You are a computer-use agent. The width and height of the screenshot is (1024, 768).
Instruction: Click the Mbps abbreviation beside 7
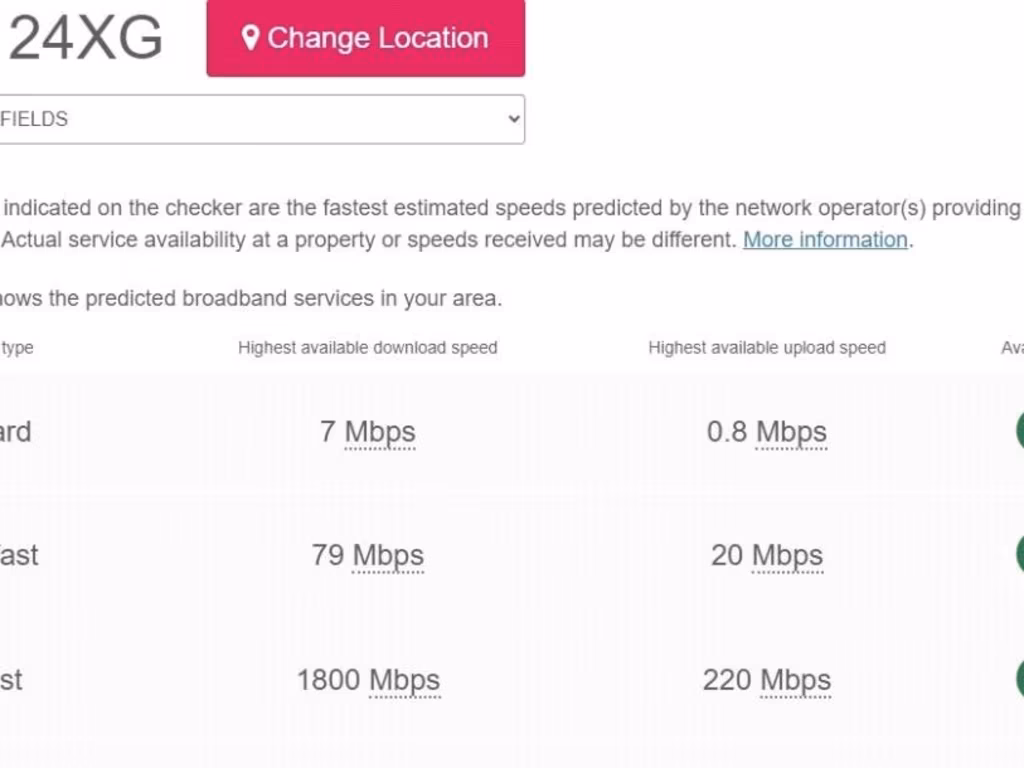(x=380, y=432)
